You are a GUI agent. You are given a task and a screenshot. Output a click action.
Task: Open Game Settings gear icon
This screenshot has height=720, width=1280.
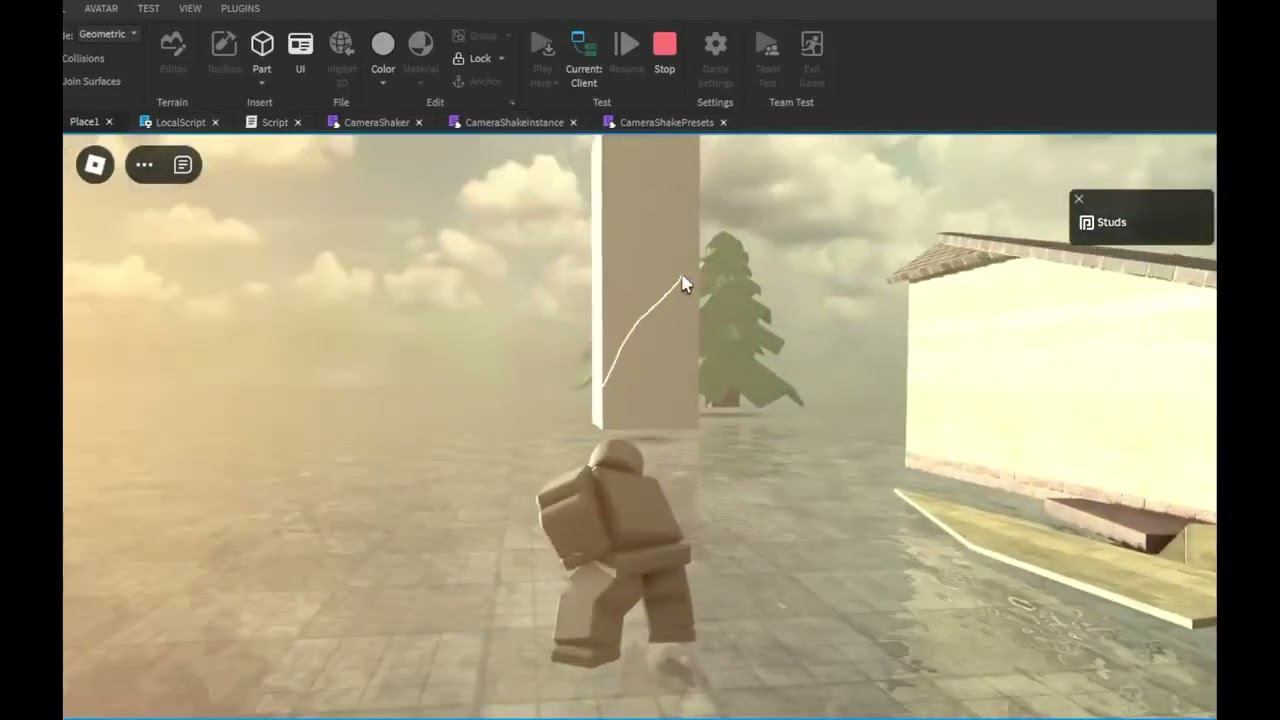(x=715, y=44)
